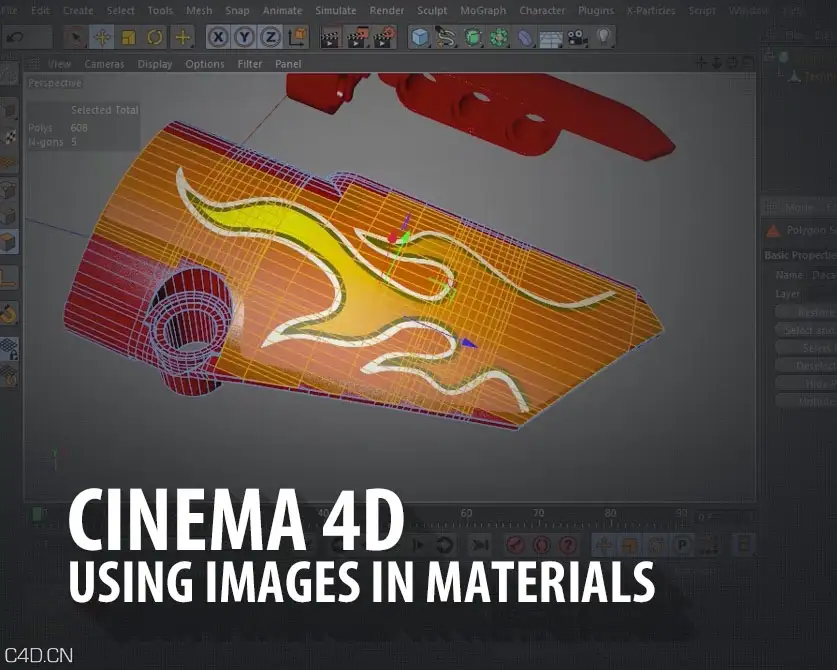Open the MoGraph menu
Image resolution: width=837 pixels, height=670 pixels.
(x=483, y=10)
